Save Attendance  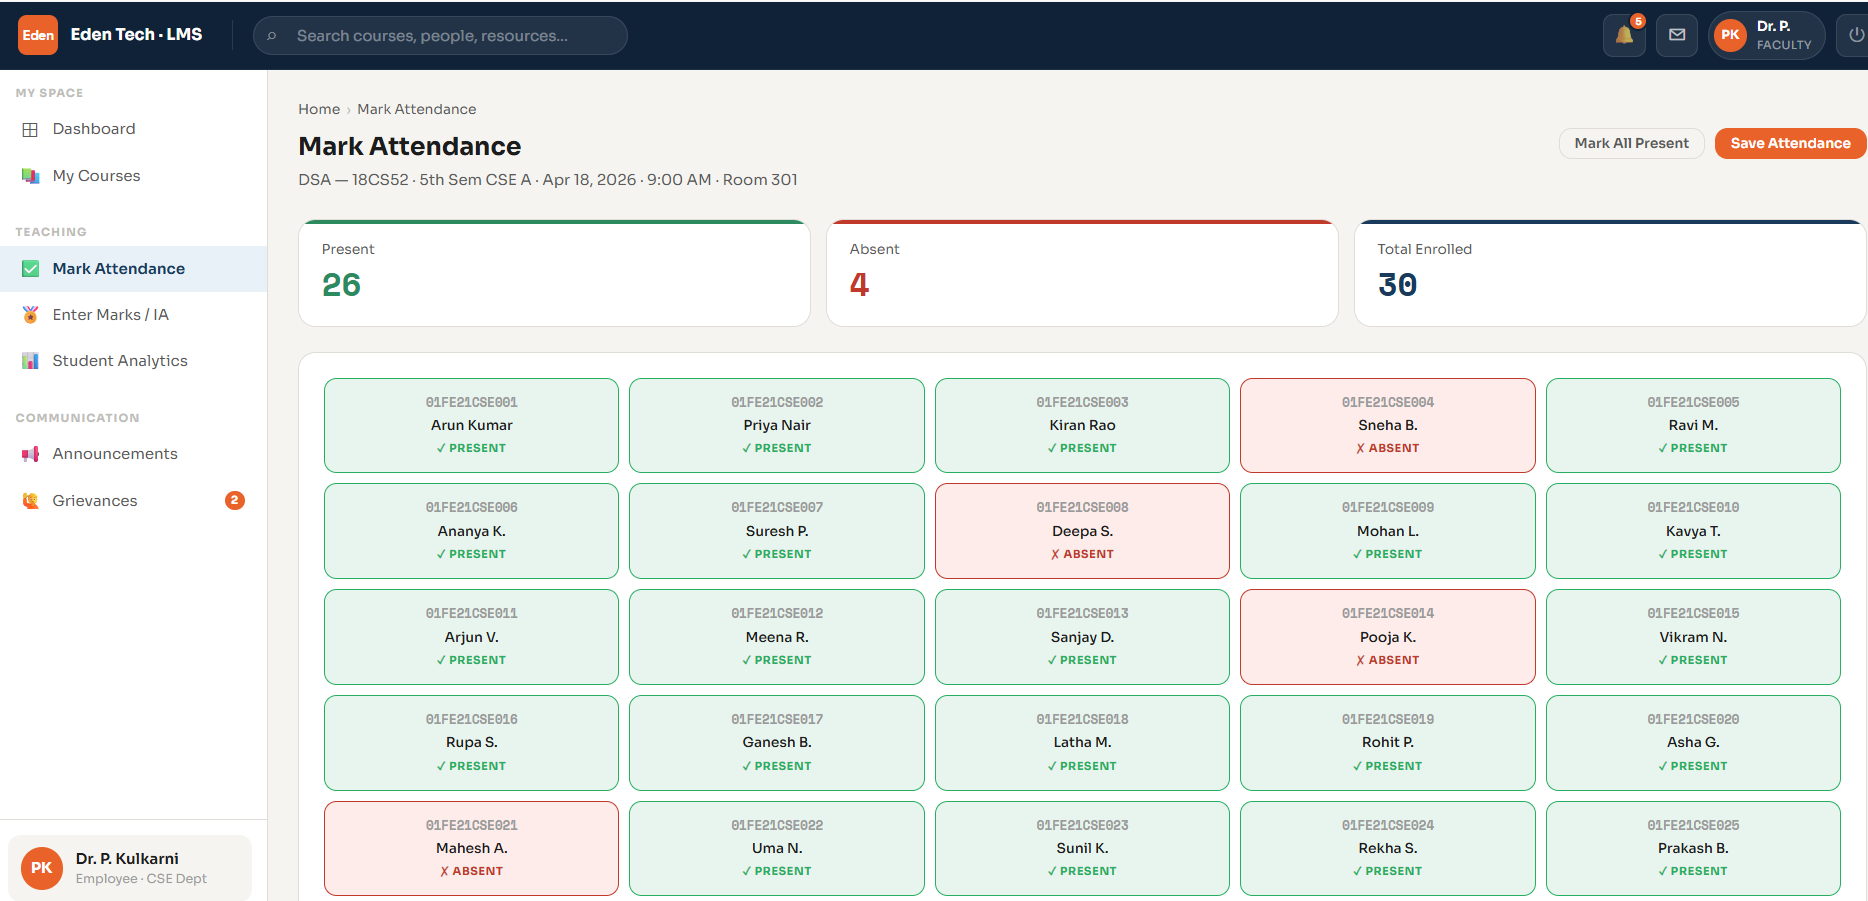[1790, 143]
